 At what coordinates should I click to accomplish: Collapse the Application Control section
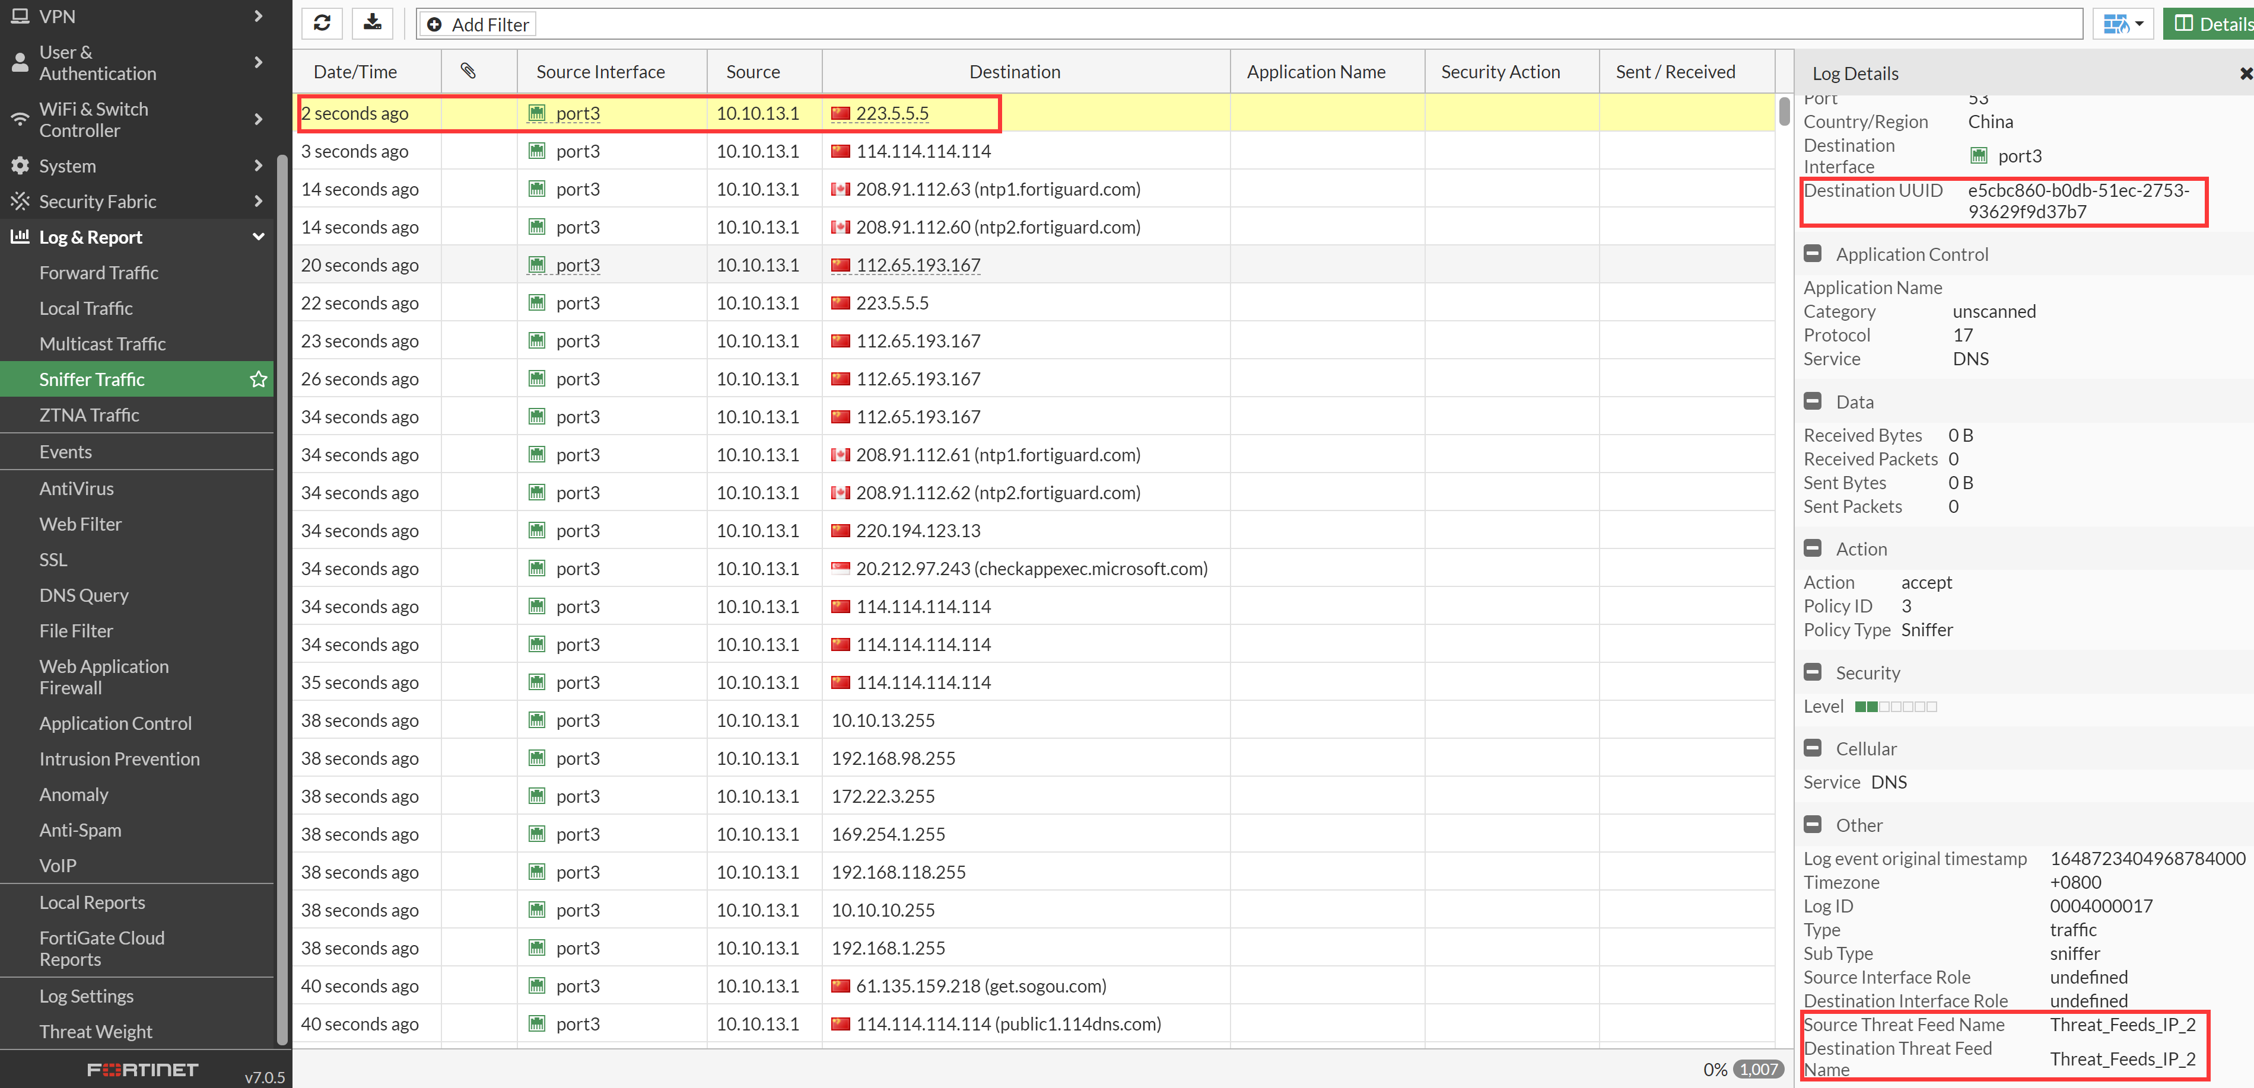pyautogui.click(x=1813, y=254)
